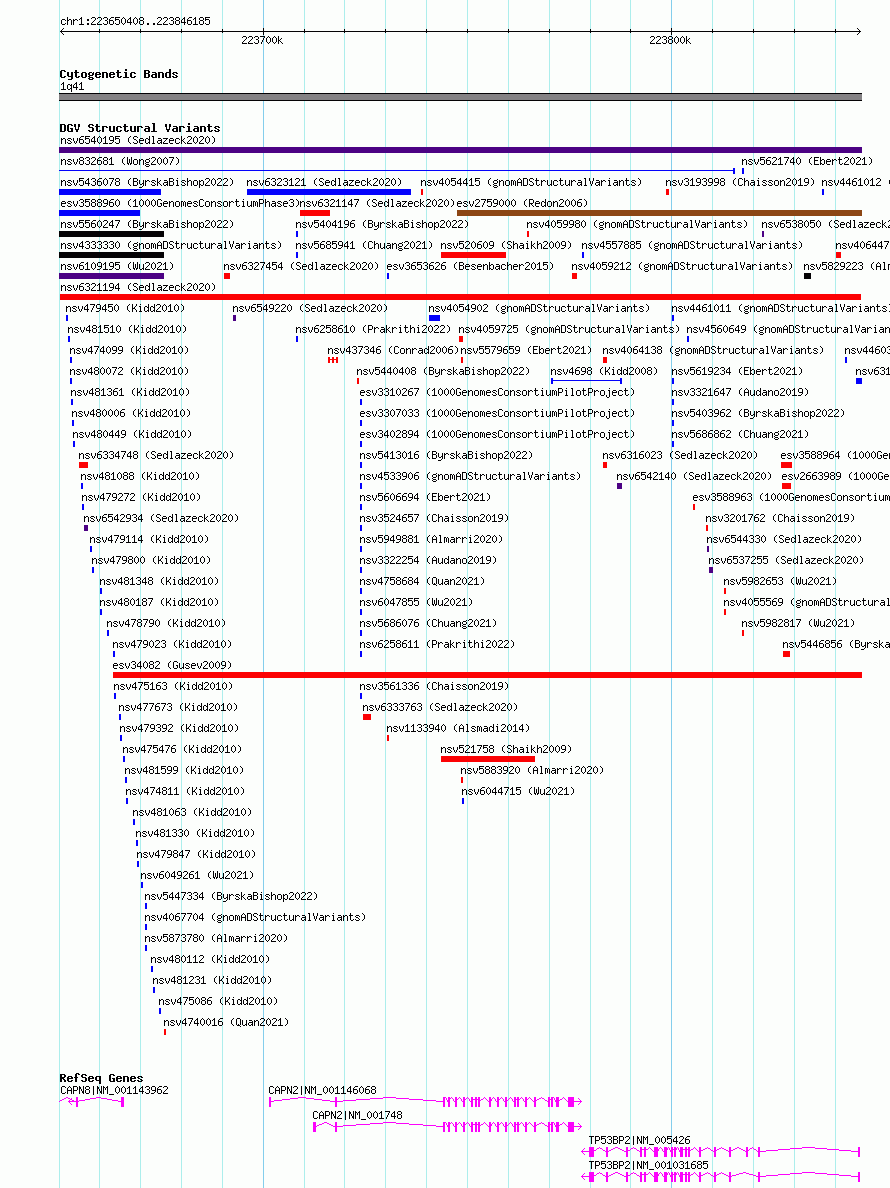This screenshot has width=890, height=1188.
Task: Select the red nsv521758 variant bar
Action: (488, 759)
